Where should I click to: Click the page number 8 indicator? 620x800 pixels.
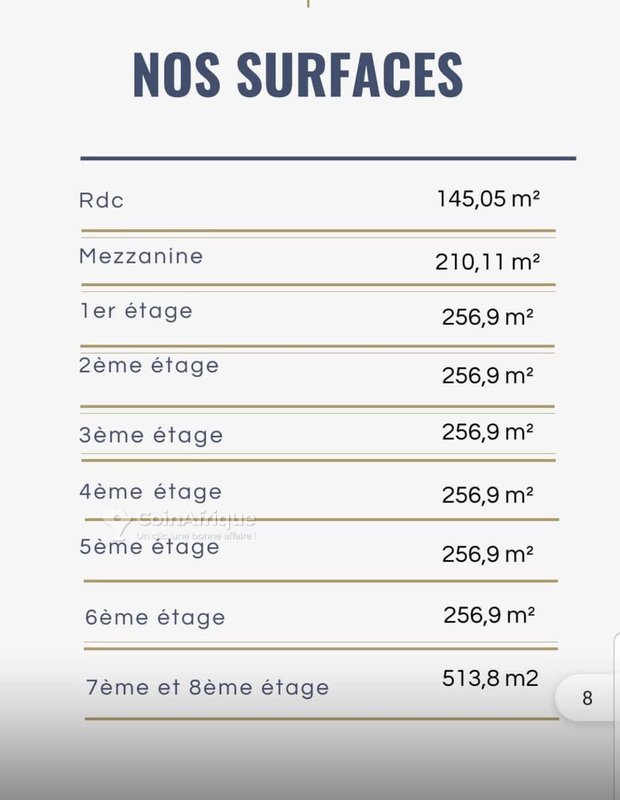click(587, 698)
